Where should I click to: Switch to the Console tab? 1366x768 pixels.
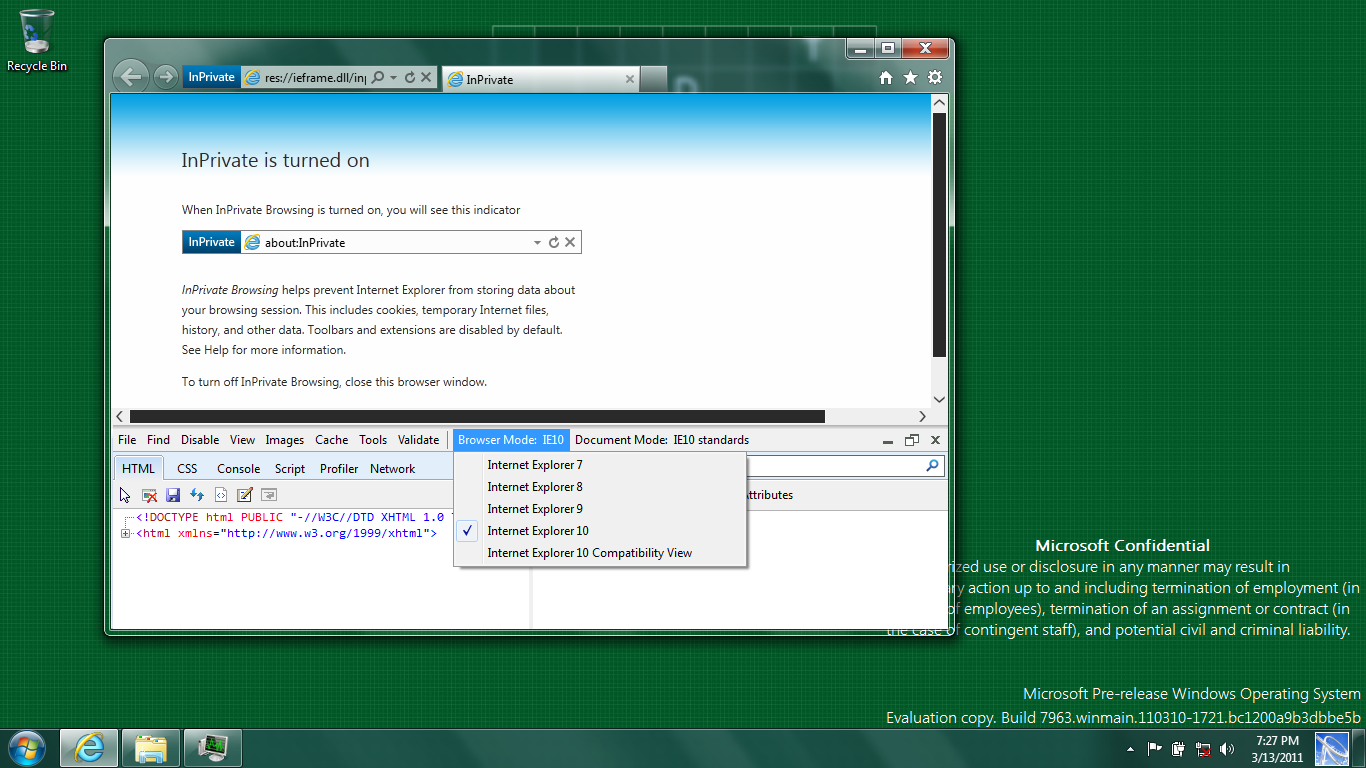click(239, 468)
